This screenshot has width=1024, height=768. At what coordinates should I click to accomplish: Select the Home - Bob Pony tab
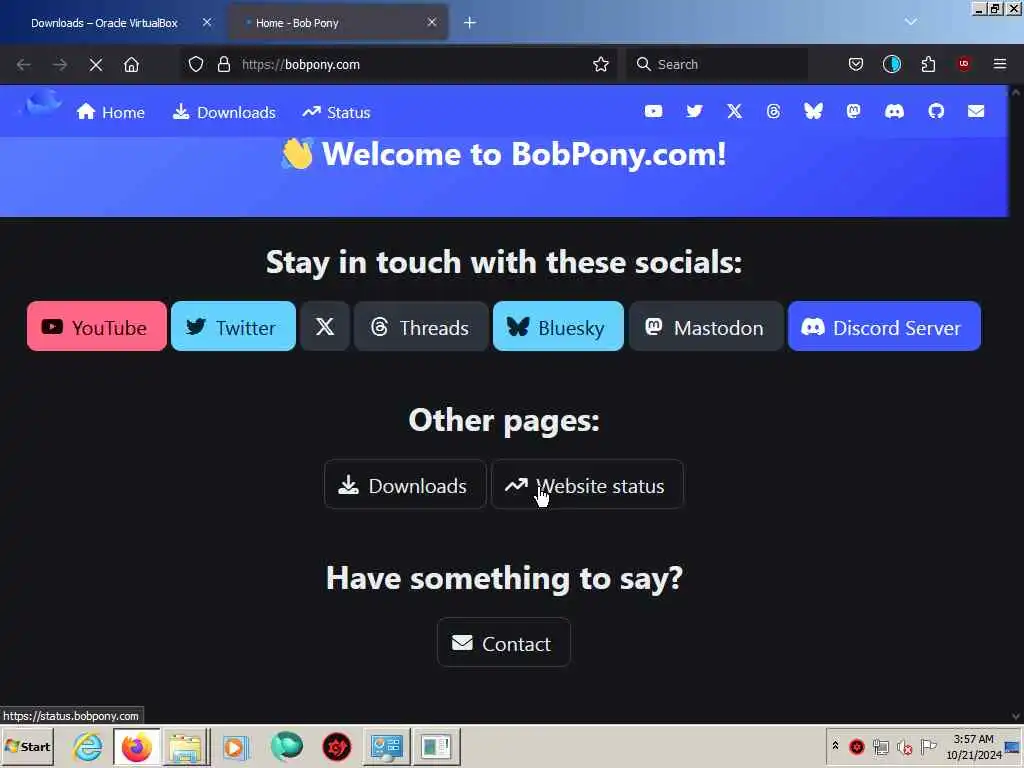click(338, 23)
